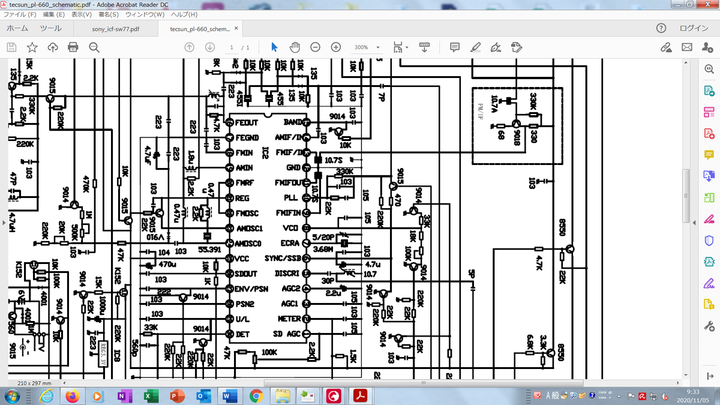Select the highlighter pen tool

point(475,47)
